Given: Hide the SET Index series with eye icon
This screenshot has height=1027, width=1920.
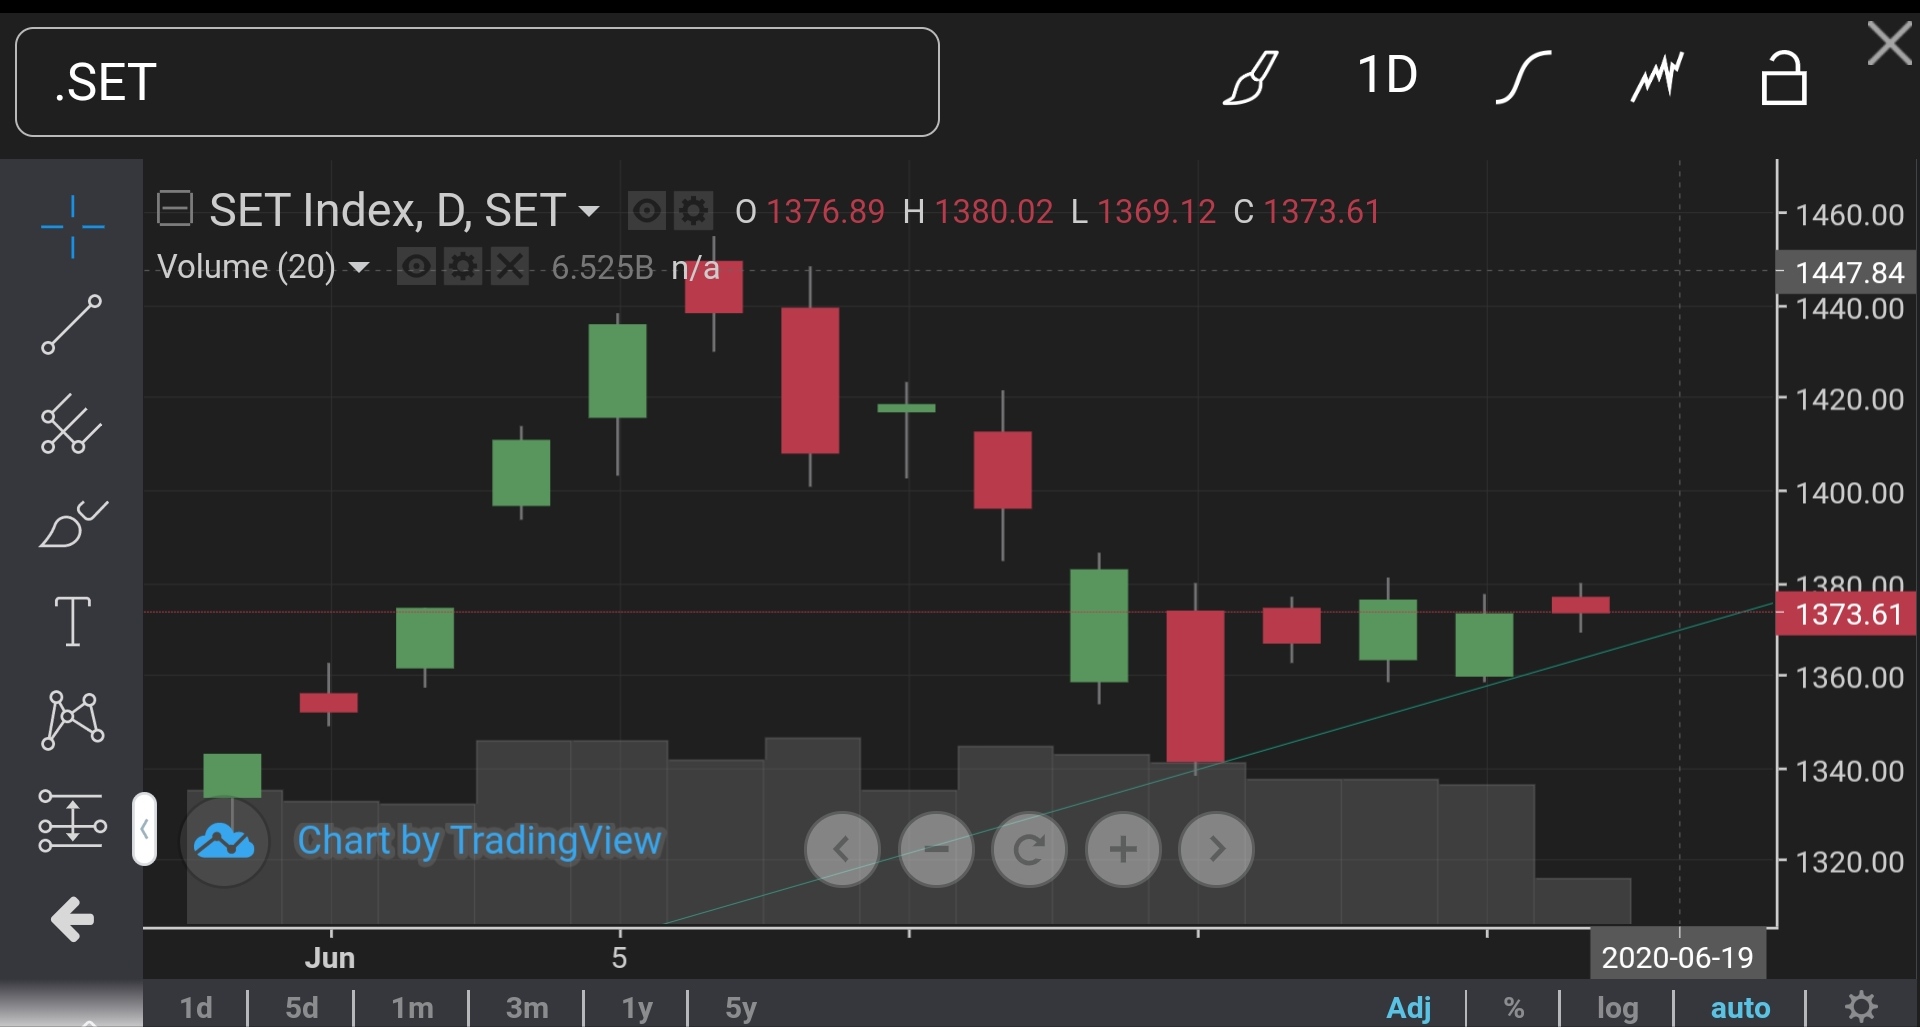Looking at the screenshot, I should 646,211.
